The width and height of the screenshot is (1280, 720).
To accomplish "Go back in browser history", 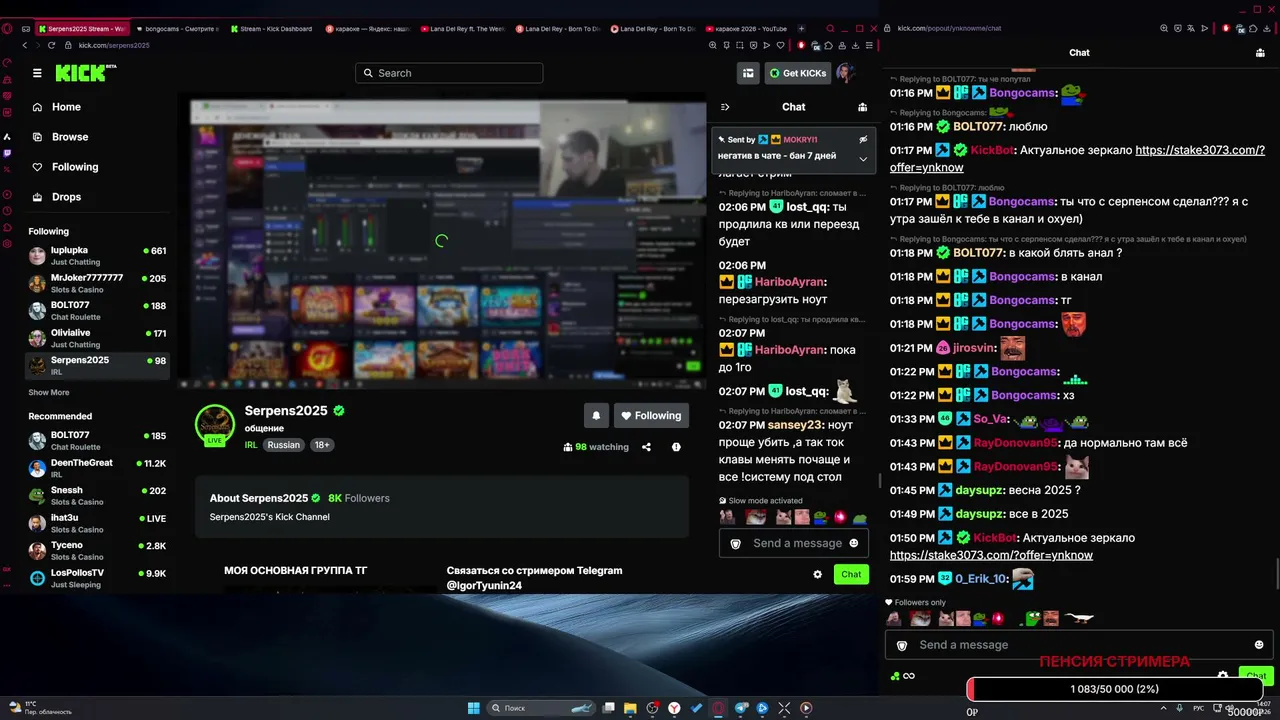I will click(24, 45).
